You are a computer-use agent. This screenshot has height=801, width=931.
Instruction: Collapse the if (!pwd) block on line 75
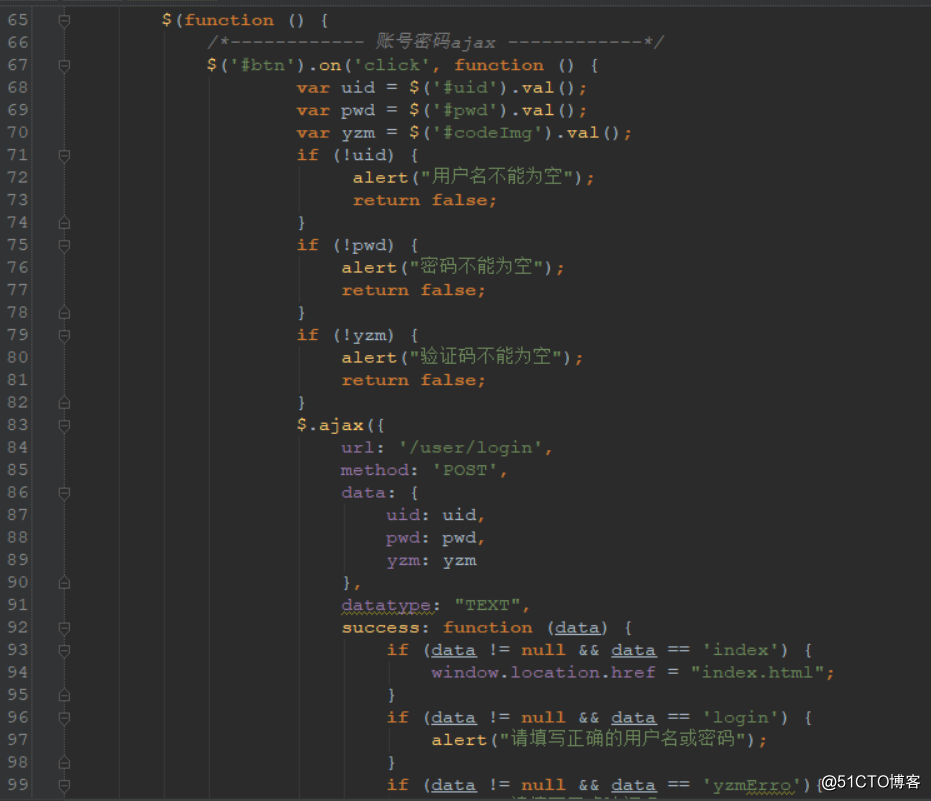click(64, 246)
